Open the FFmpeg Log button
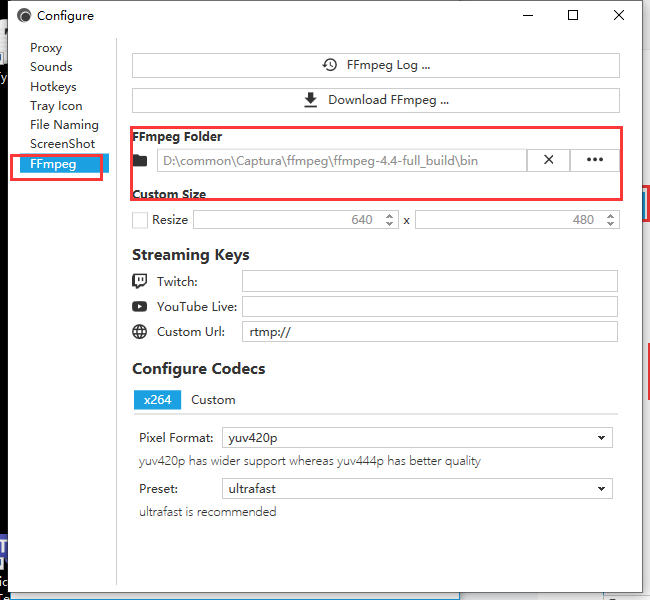The image size is (650, 600). [x=376, y=65]
